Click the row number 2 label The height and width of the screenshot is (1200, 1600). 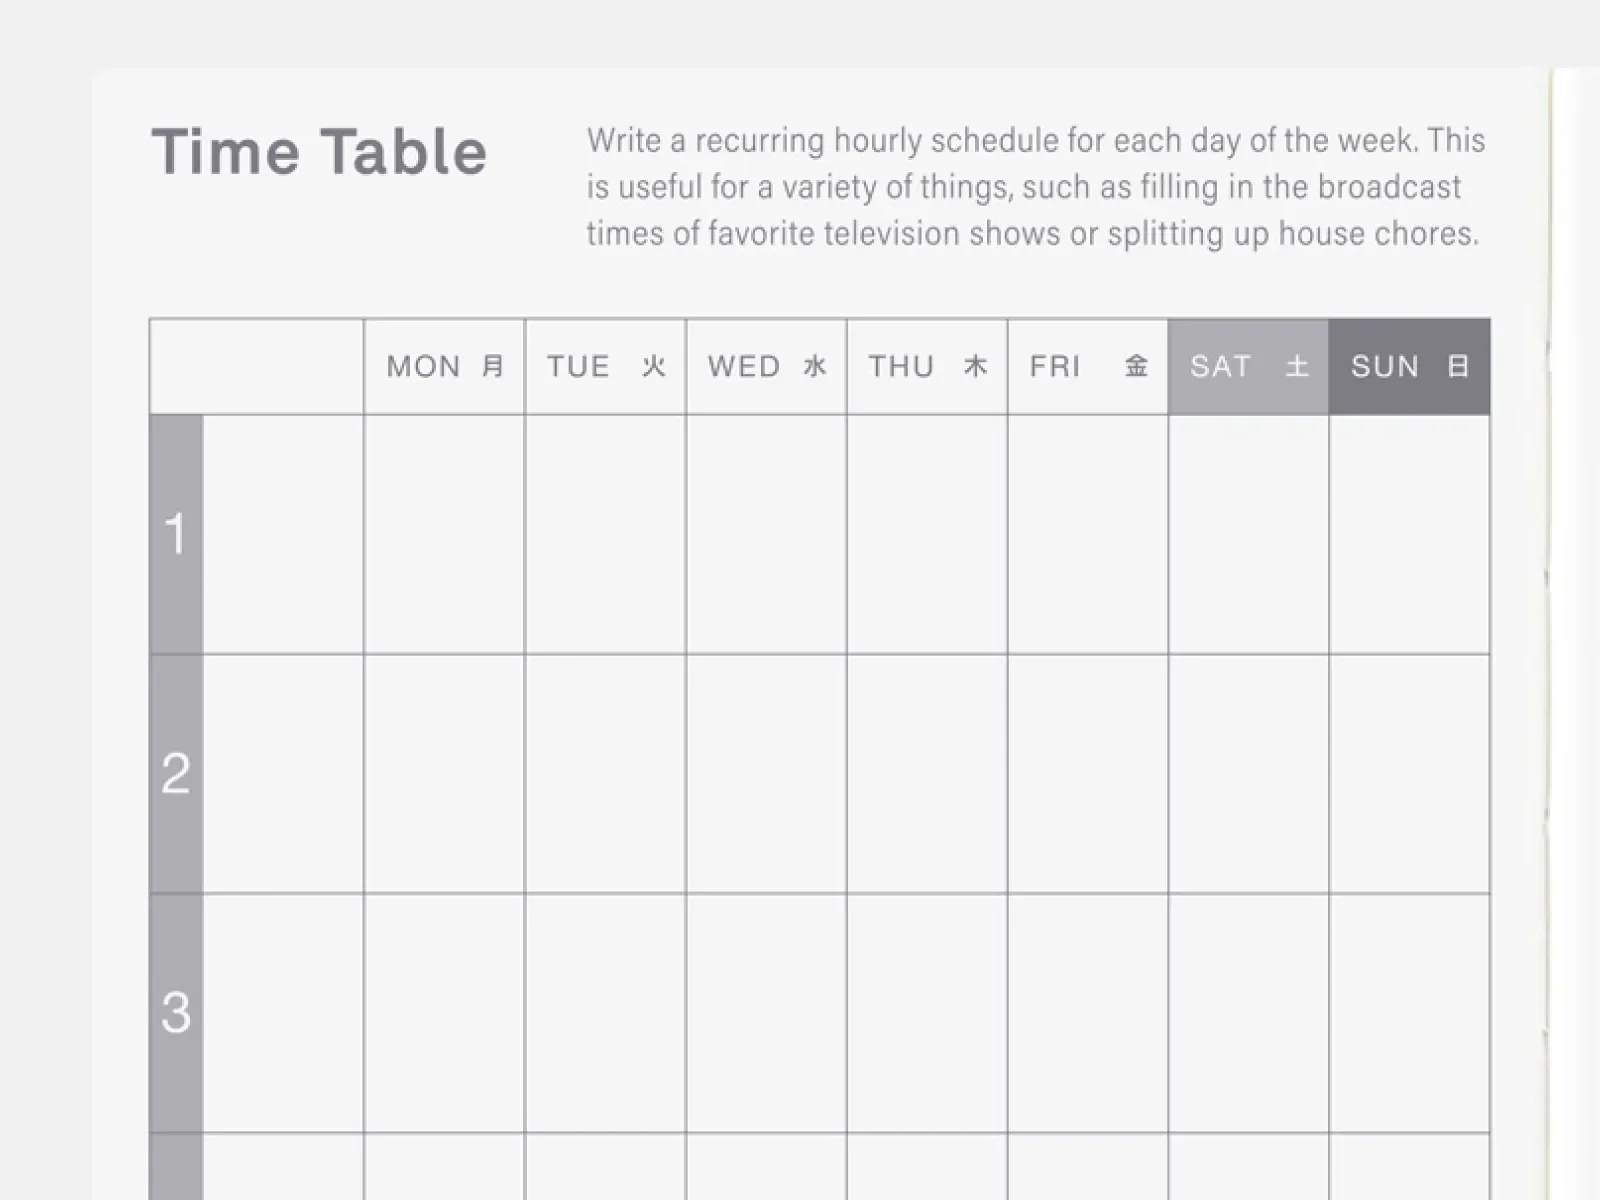click(x=176, y=774)
